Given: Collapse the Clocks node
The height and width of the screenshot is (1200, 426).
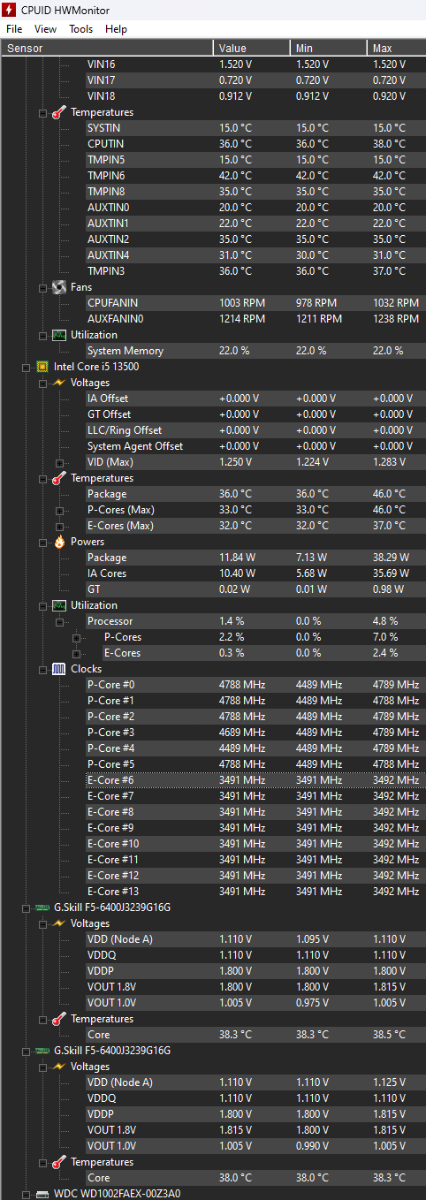Looking at the screenshot, I should click(42, 669).
